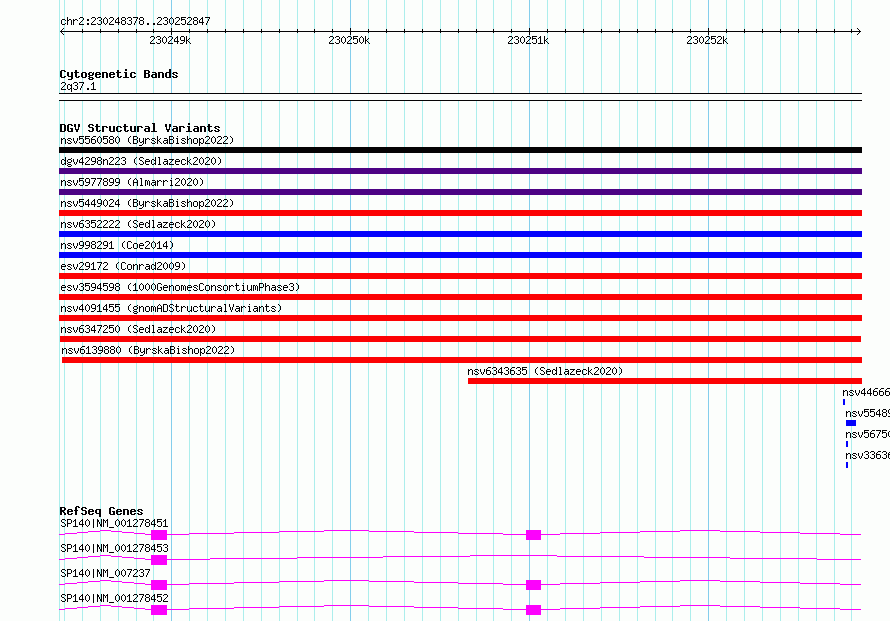This screenshot has height=621, width=890.
Task: Click right magenta exon of SP140|NM_001278451
Action: click(534, 535)
